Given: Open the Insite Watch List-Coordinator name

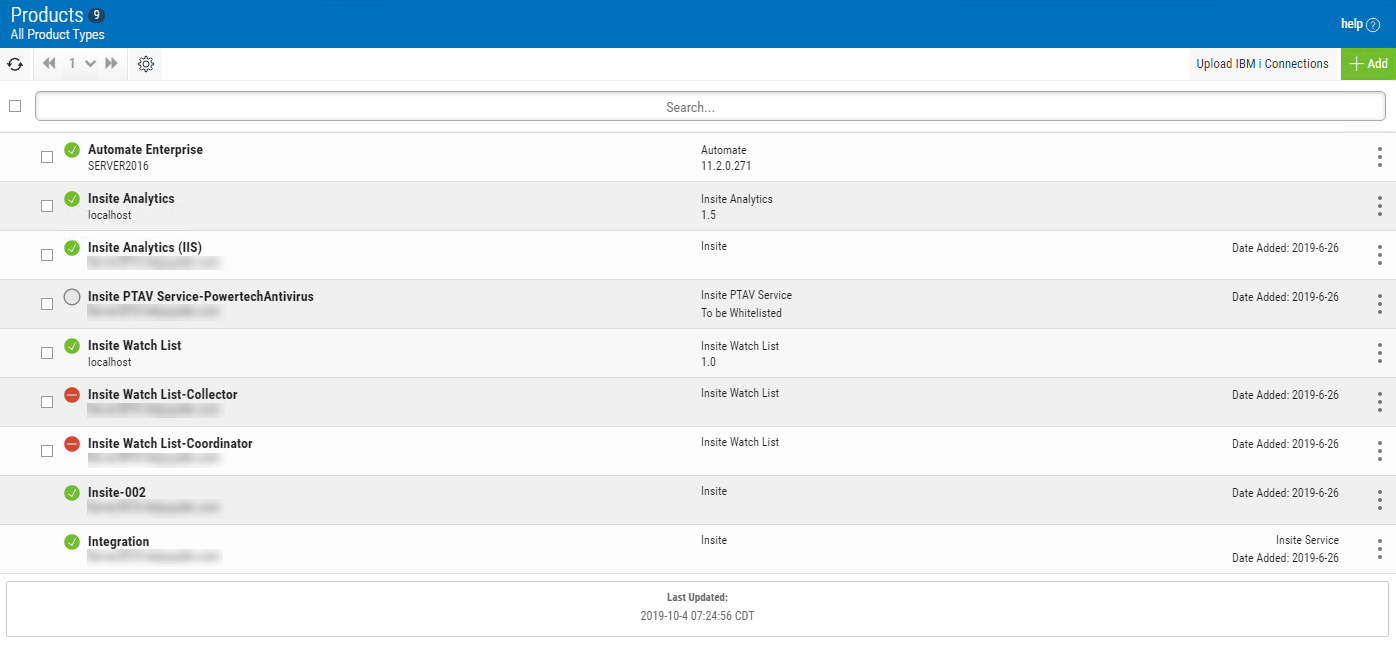Looking at the screenshot, I should pyautogui.click(x=170, y=444).
